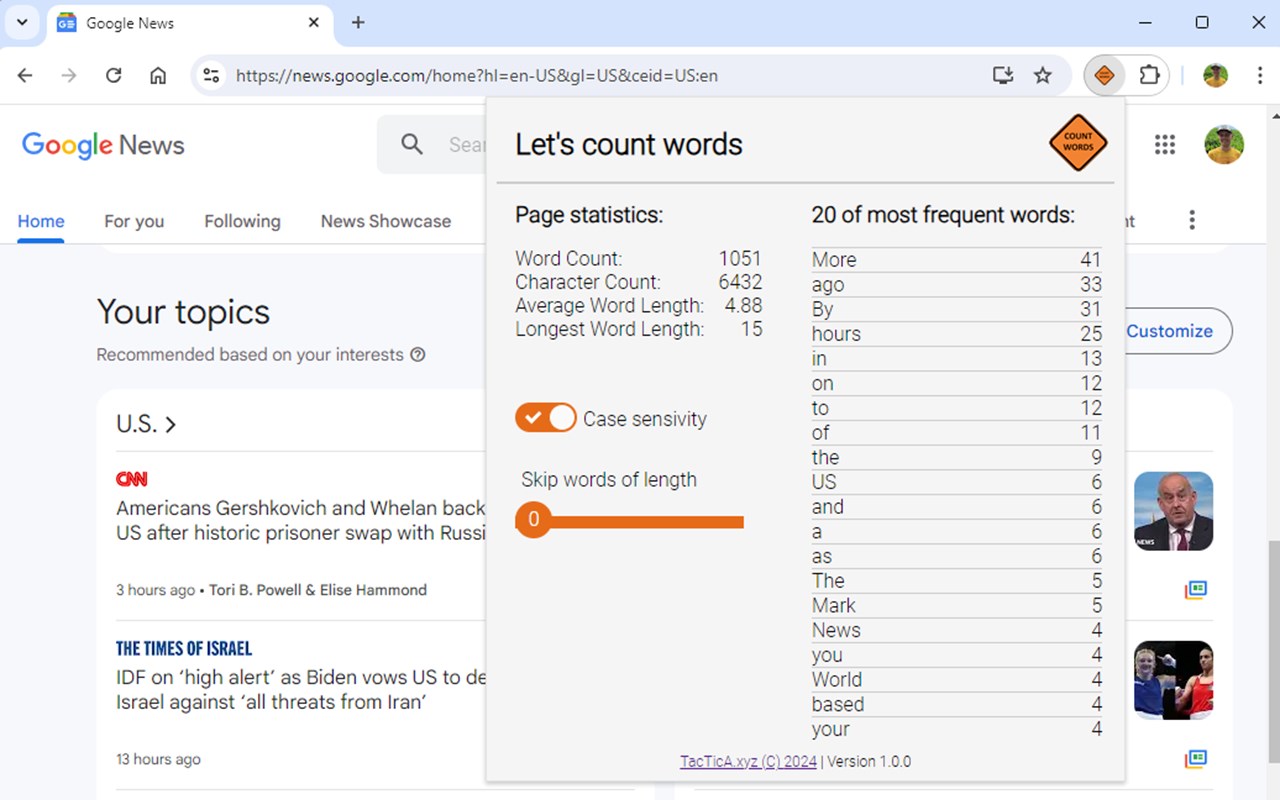Select the "World" frequent word row
Viewport: 1280px width, 800px height.
pyautogui.click(x=957, y=680)
